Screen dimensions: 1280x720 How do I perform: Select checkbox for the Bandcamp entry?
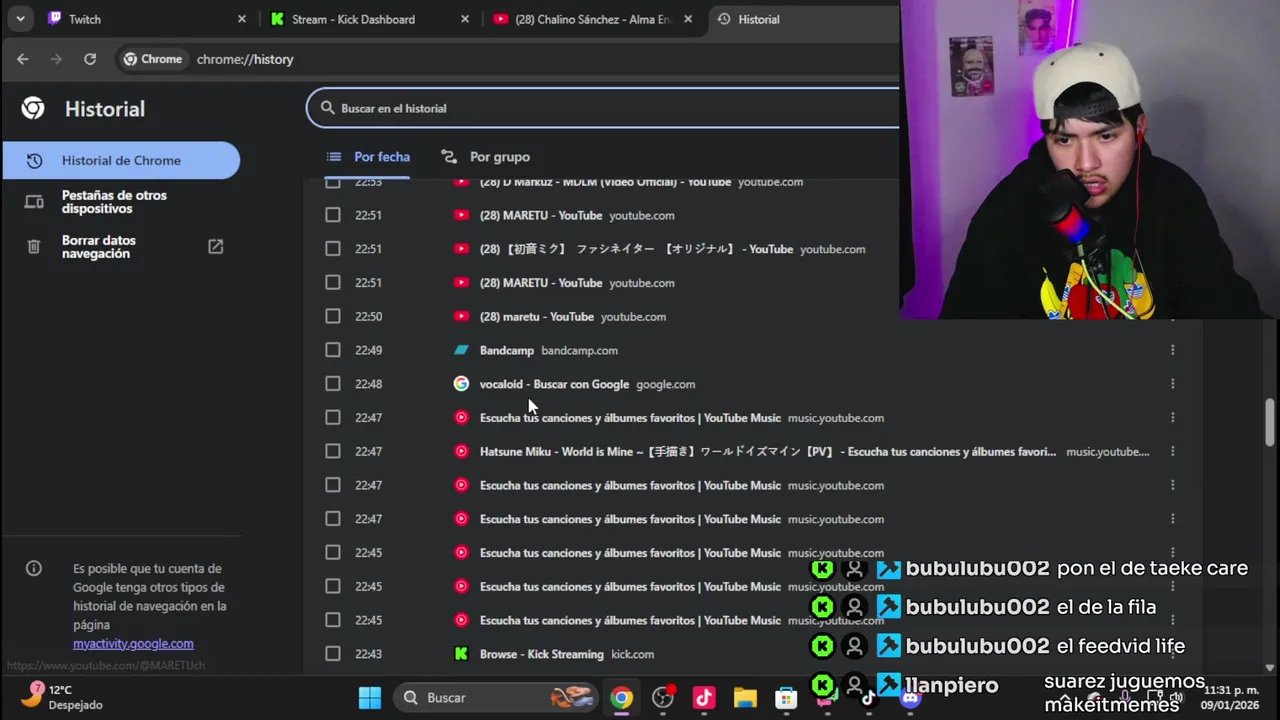pyautogui.click(x=333, y=350)
